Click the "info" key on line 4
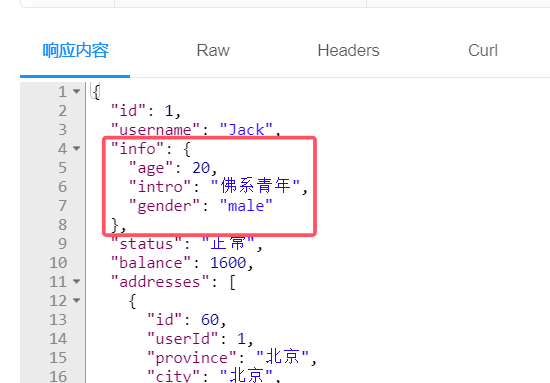This screenshot has height=383, width=550. (138, 149)
